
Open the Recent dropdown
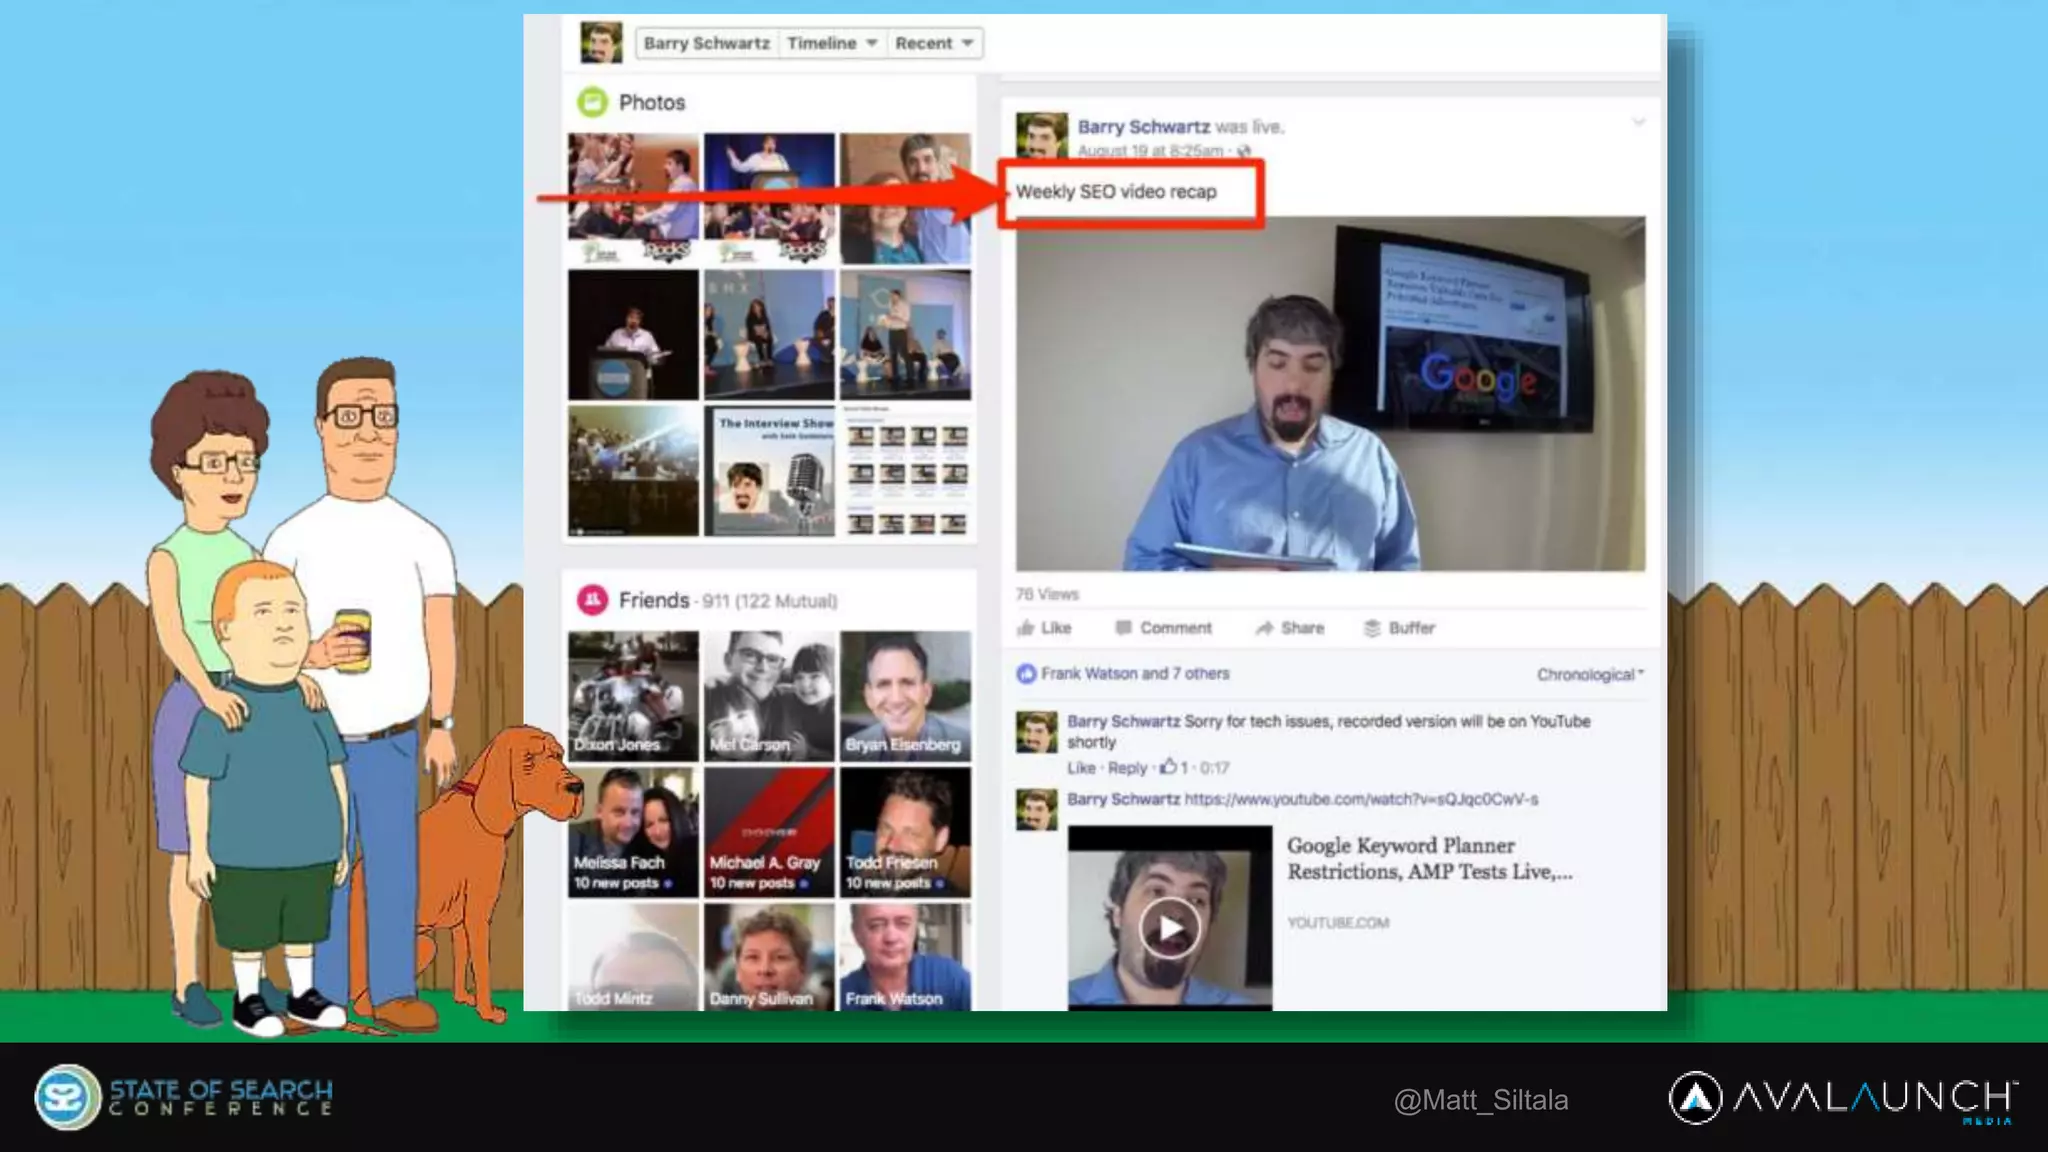(x=934, y=43)
